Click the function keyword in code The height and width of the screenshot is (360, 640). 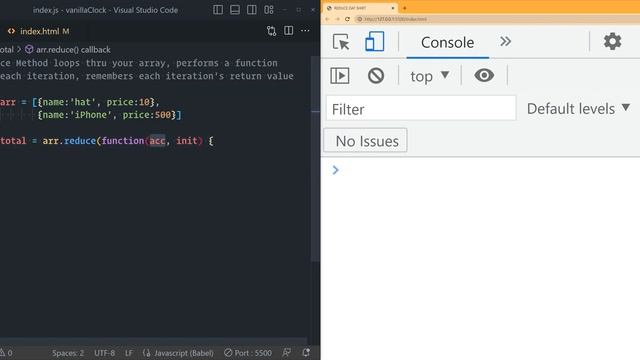tap(123, 141)
